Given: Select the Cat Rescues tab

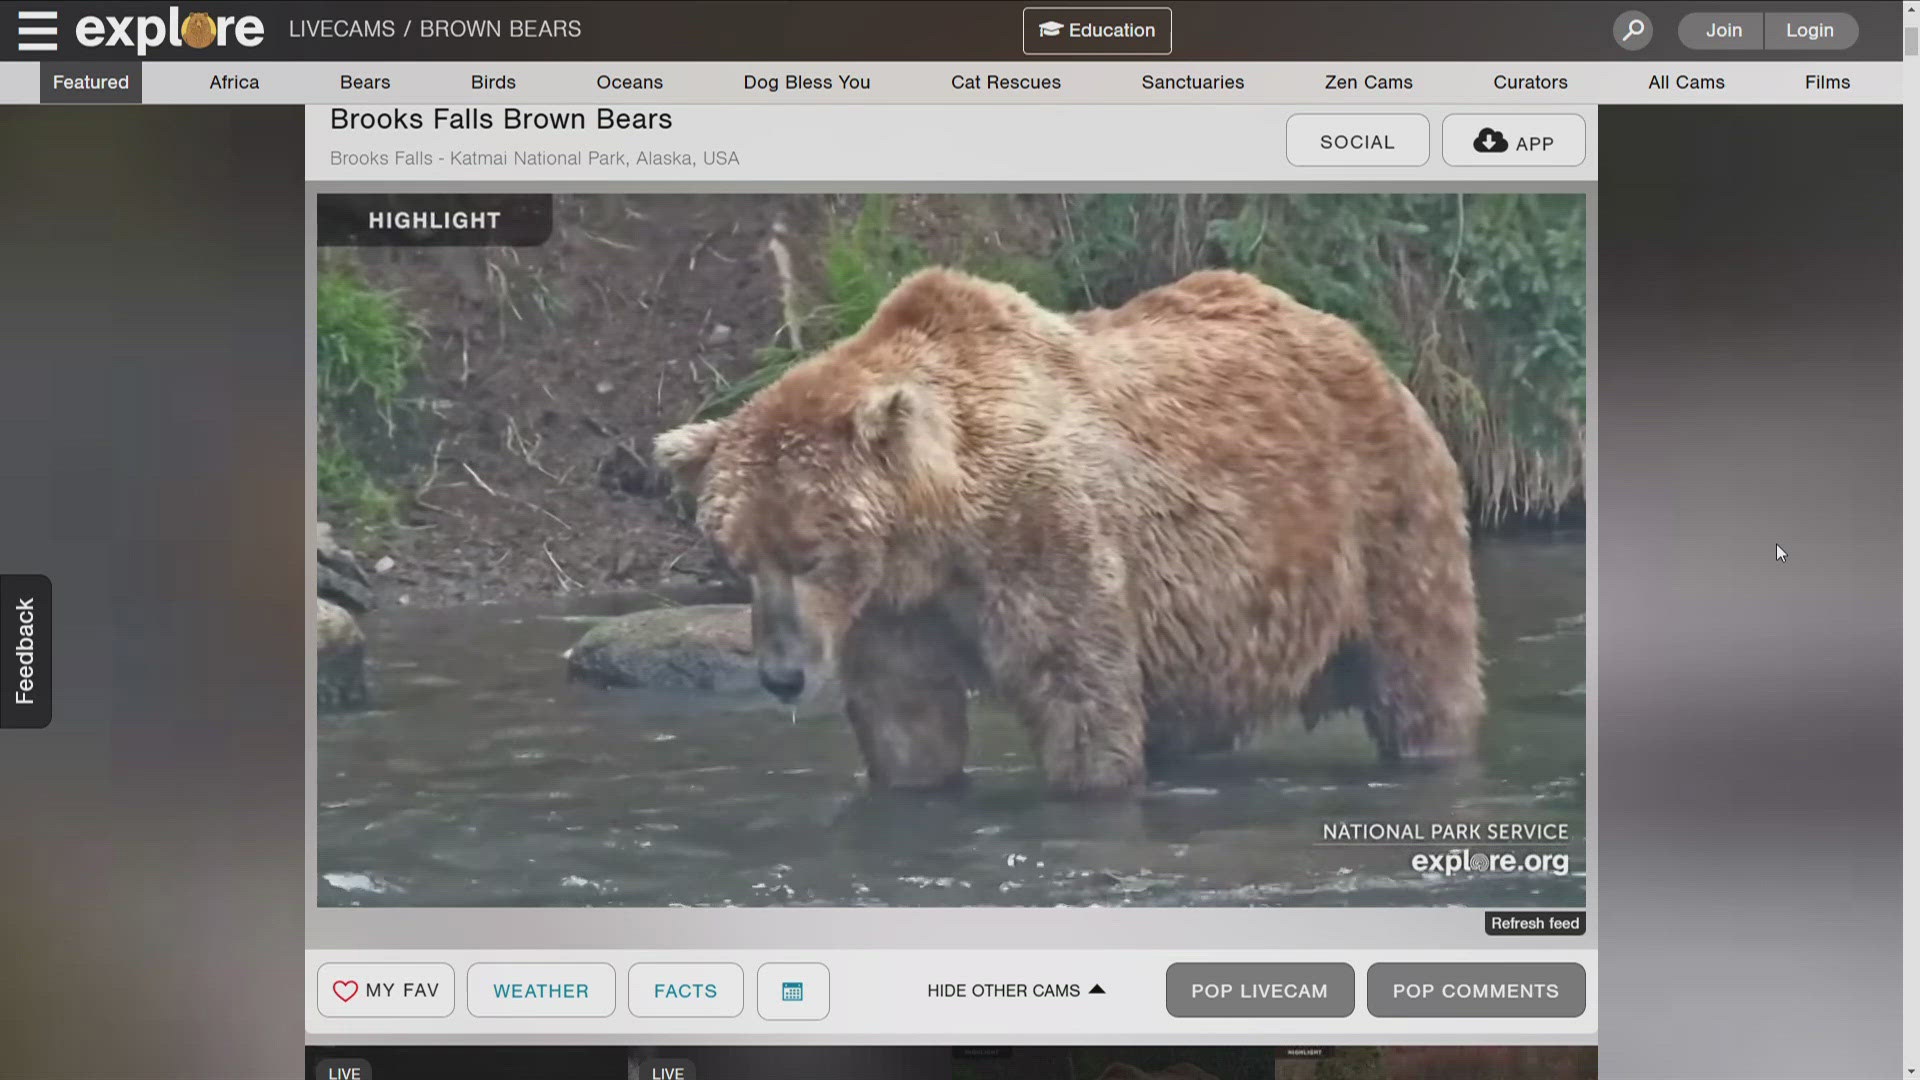Looking at the screenshot, I should tap(1006, 83).
